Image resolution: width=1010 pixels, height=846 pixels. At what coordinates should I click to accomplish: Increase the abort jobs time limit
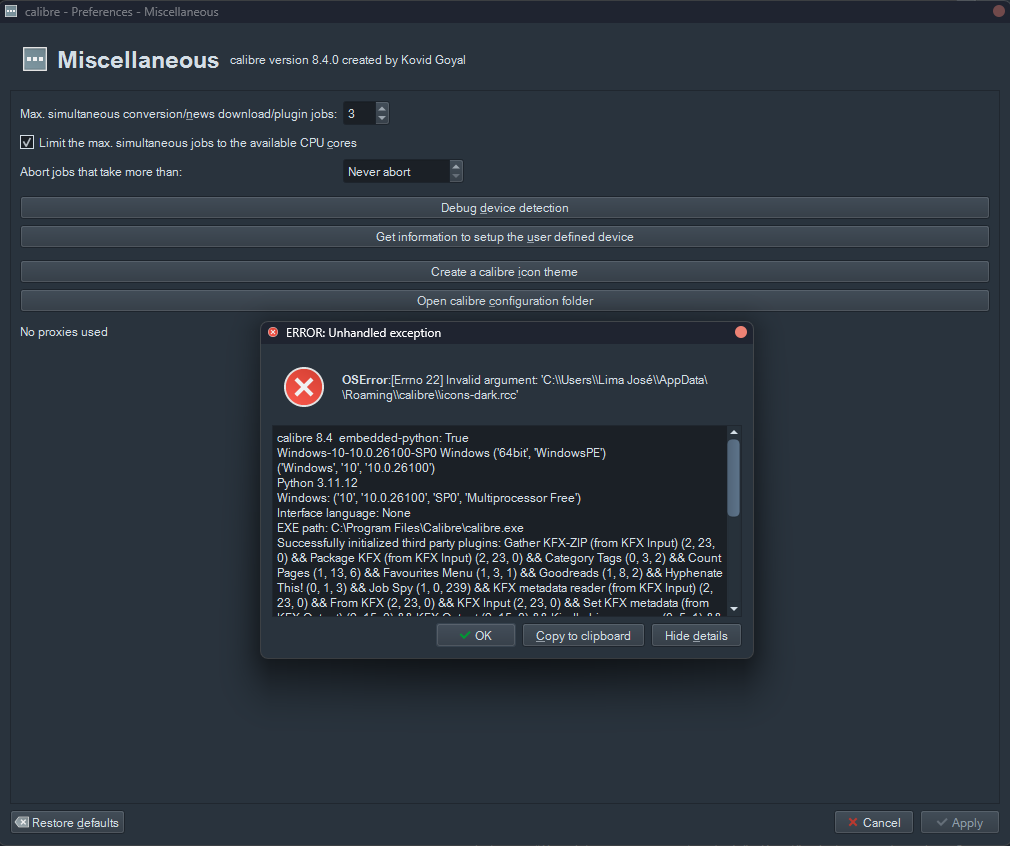pos(456,166)
